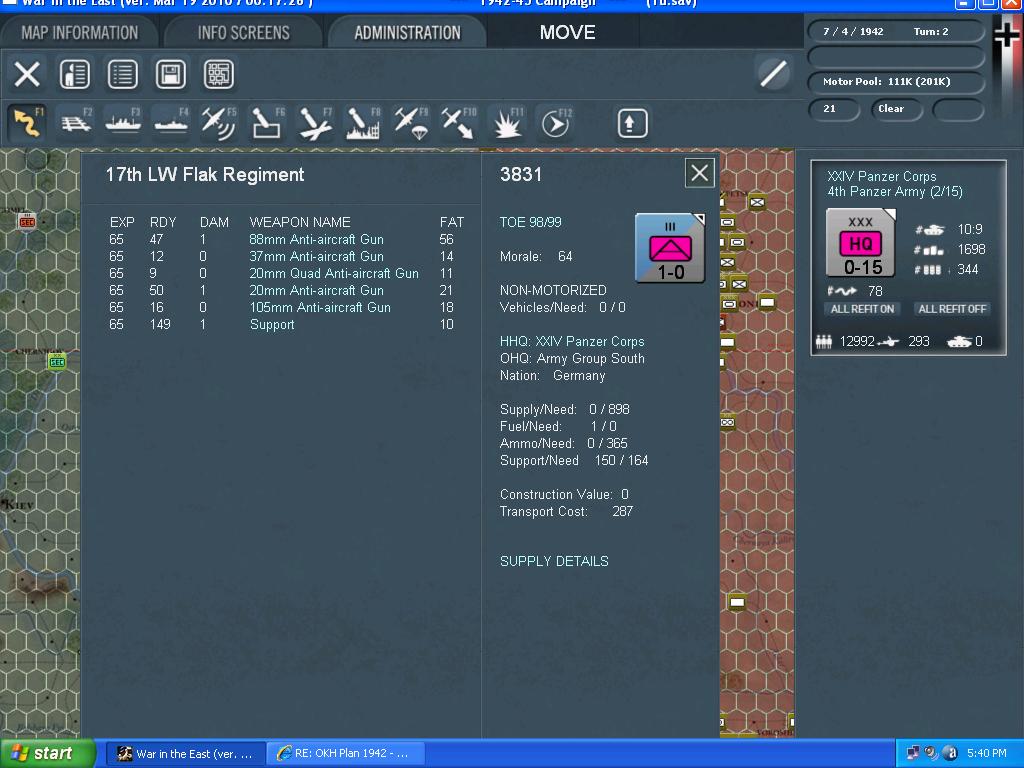Click the MOVE mode label
The height and width of the screenshot is (768, 1024).
pos(567,32)
